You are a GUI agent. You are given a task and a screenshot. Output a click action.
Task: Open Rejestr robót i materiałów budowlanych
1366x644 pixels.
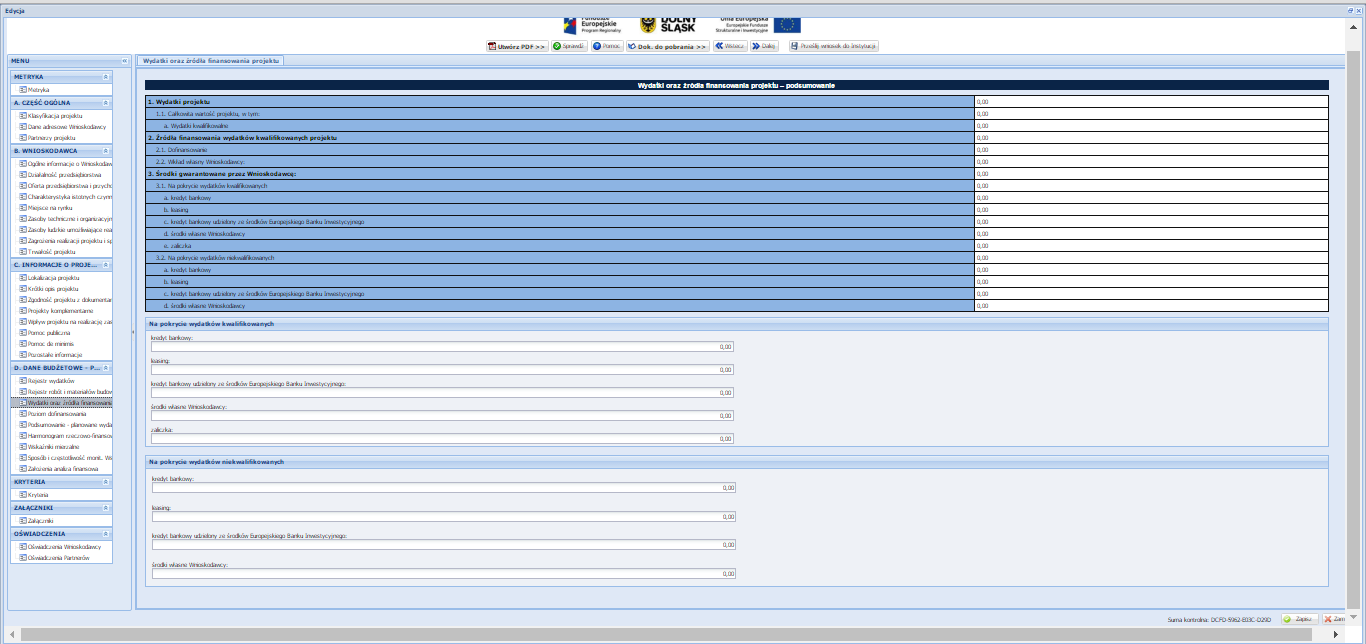(66, 391)
